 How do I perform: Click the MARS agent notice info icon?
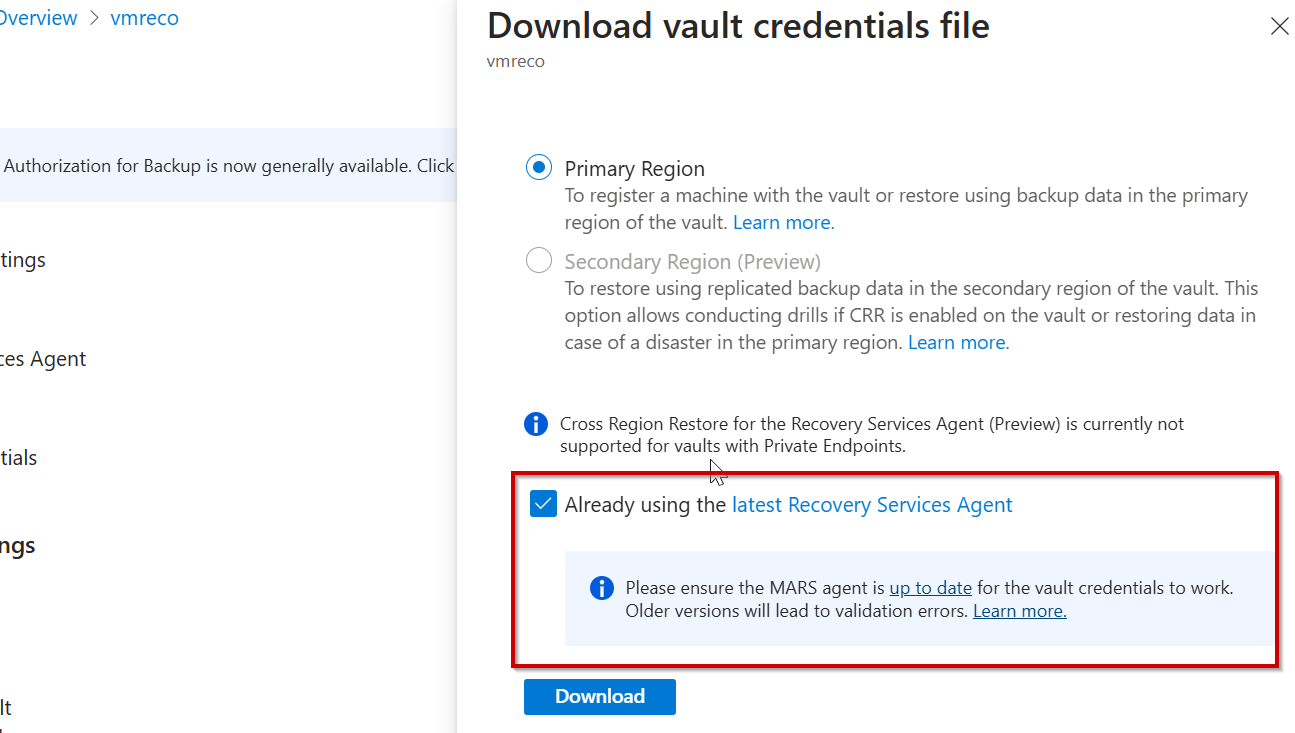point(601,588)
